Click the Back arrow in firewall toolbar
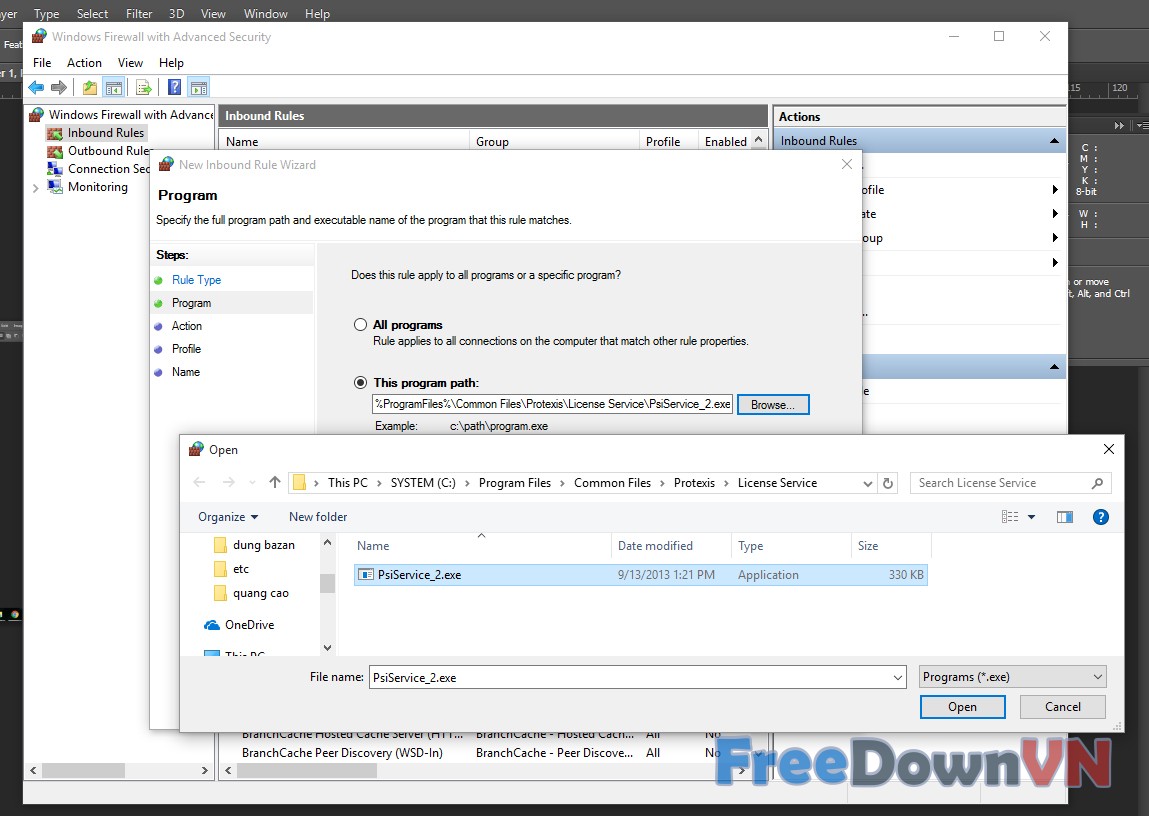Screen dimensions: 1149x816 click(36, 88)
